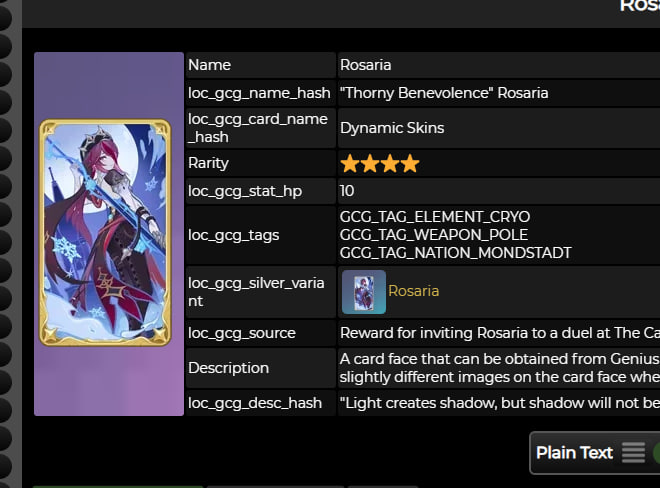Select the Description label cell
660x488 pixels.
point(261,368)
